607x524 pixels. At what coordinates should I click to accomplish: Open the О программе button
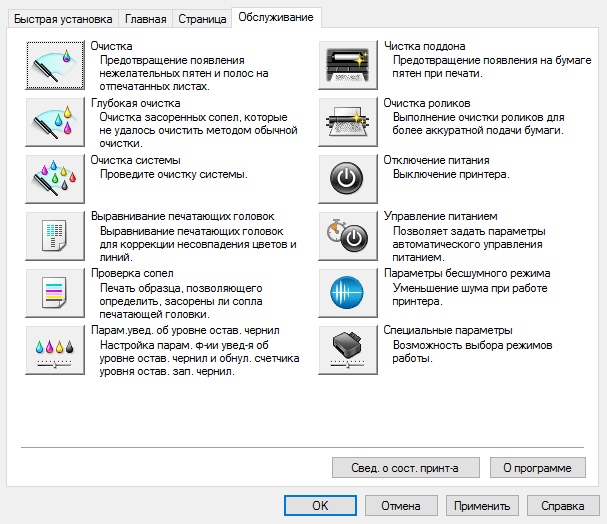[x=538, y=467]
